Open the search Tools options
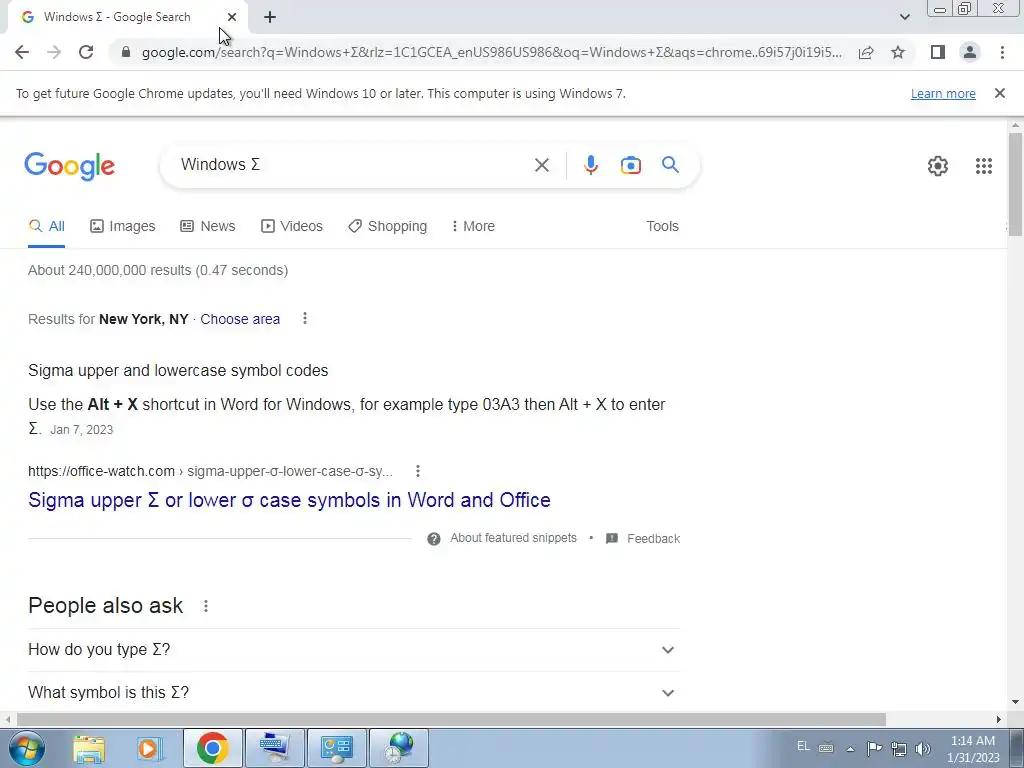1024x768 pixels. click(662, 227)
